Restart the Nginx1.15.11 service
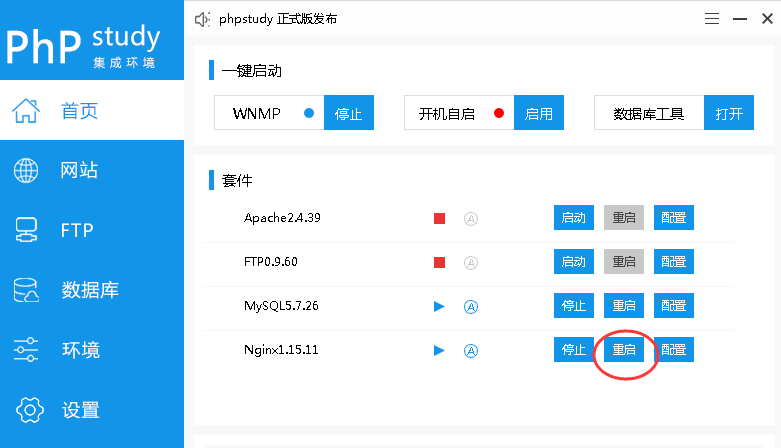 point(624,349)
